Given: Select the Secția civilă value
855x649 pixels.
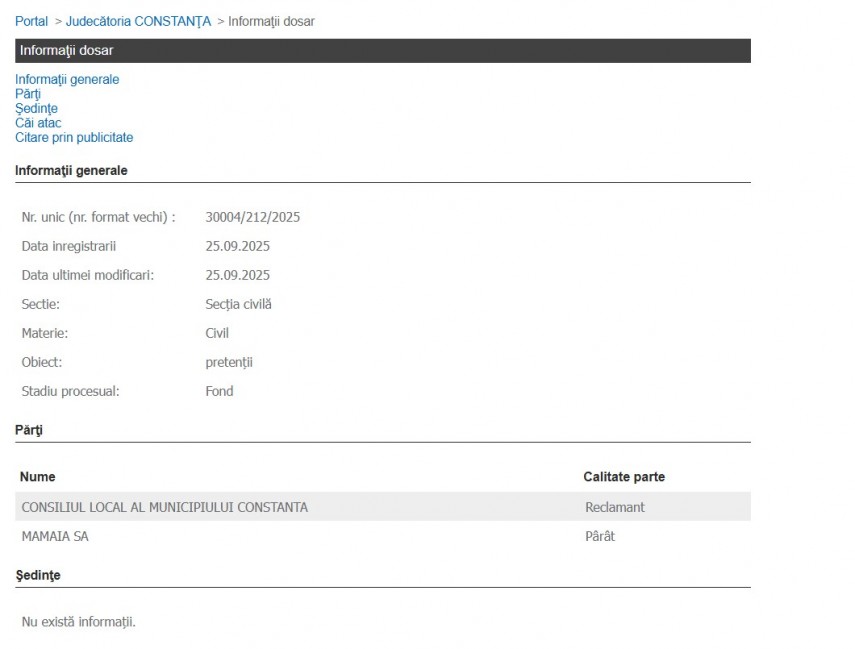Looking at the screenshot, I should pyautogui.click(x=238, y=304).
